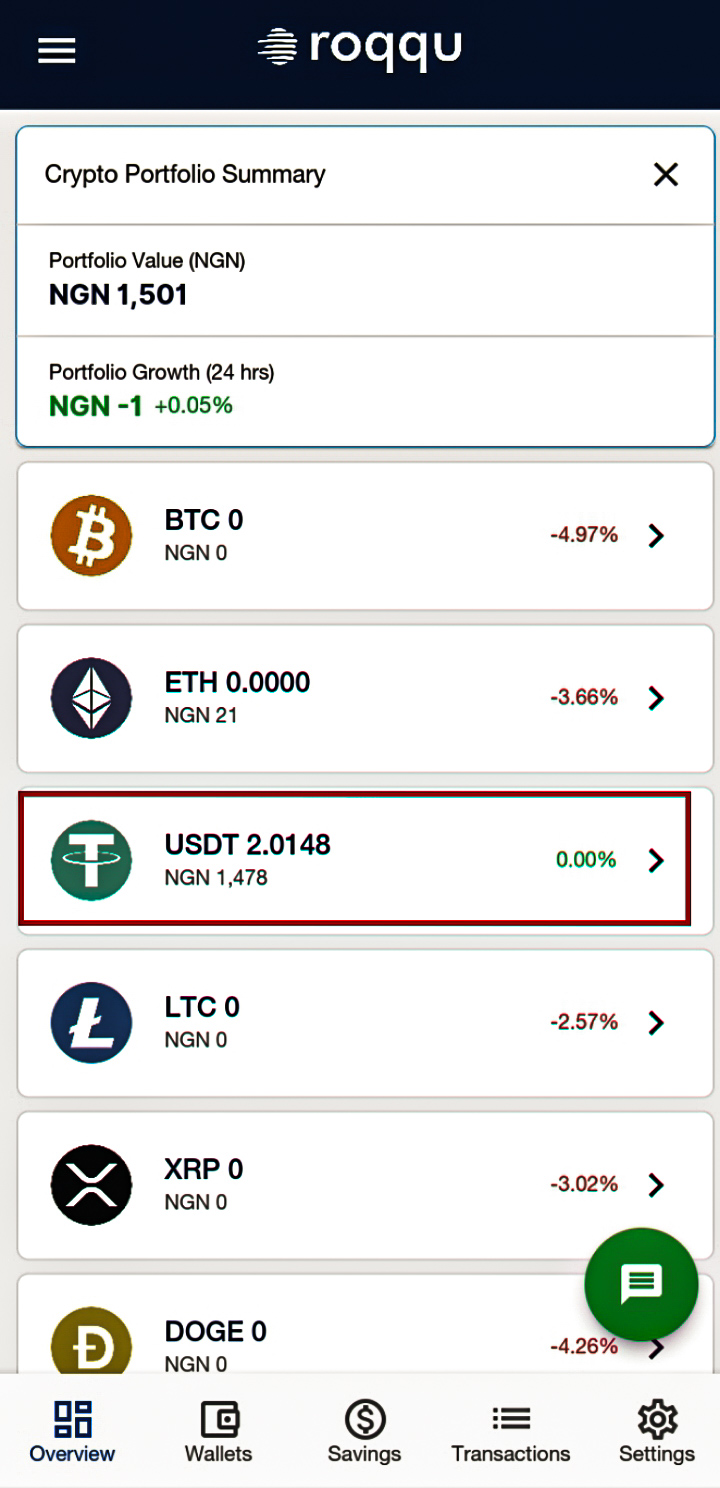Expand USDT row chevron arrow
The image size is (720, 1488).
pos(656,860)
